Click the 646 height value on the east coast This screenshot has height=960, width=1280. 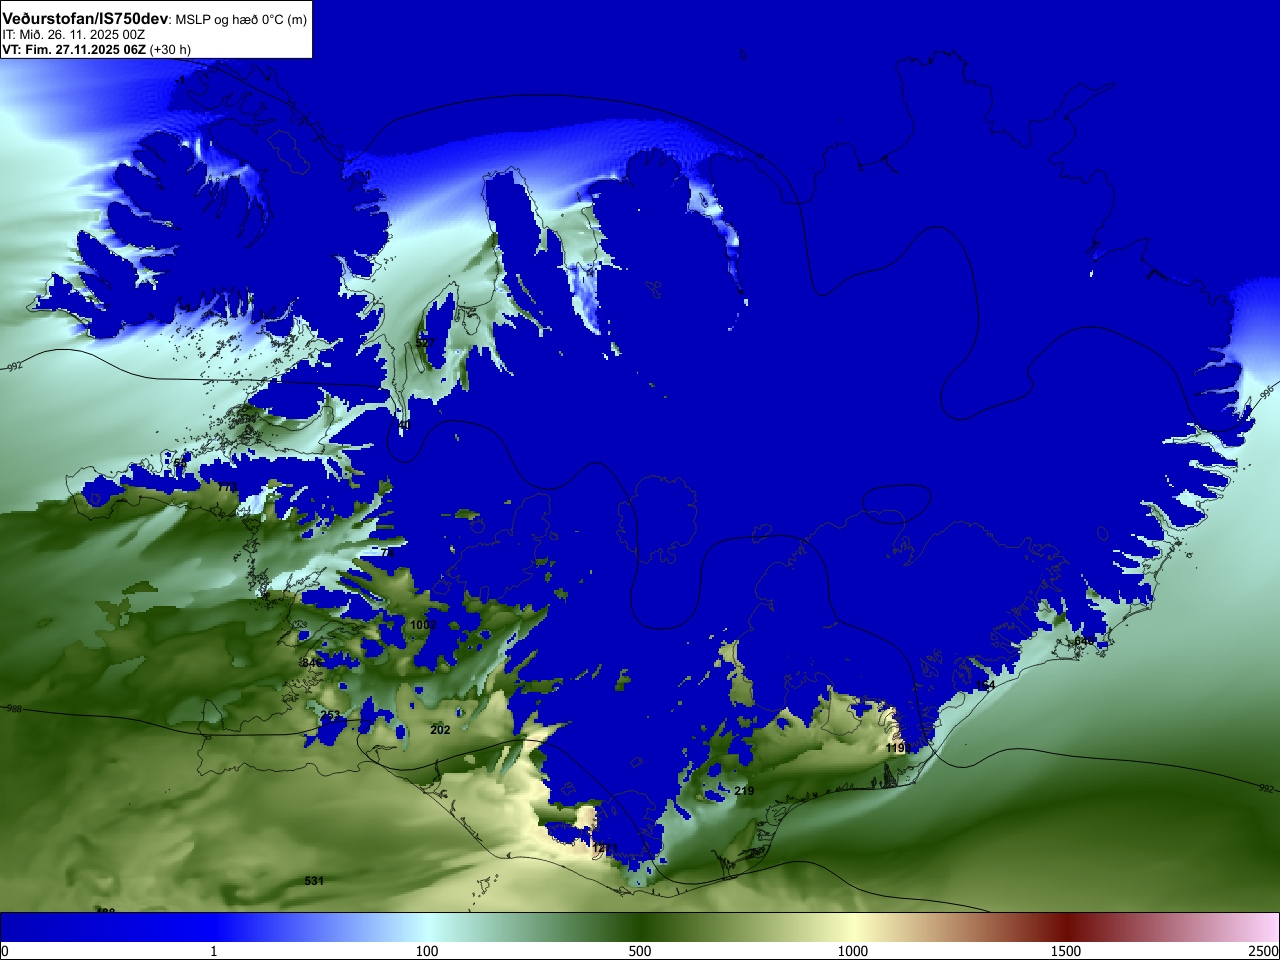coord(1084,641)
